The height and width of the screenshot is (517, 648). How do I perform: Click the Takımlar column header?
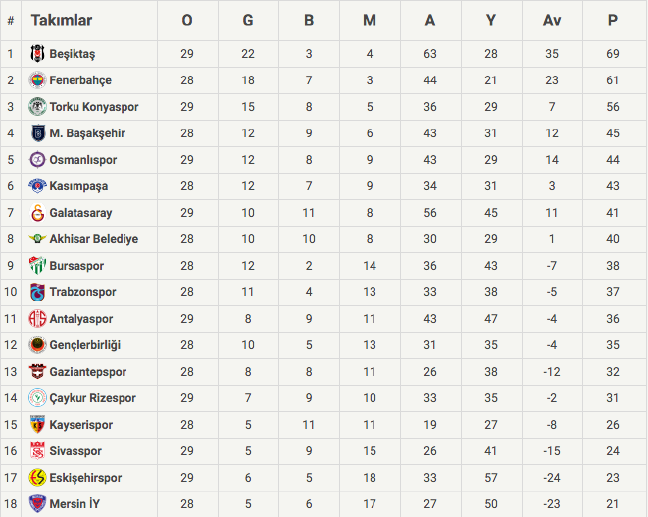[x=62, y=20]
